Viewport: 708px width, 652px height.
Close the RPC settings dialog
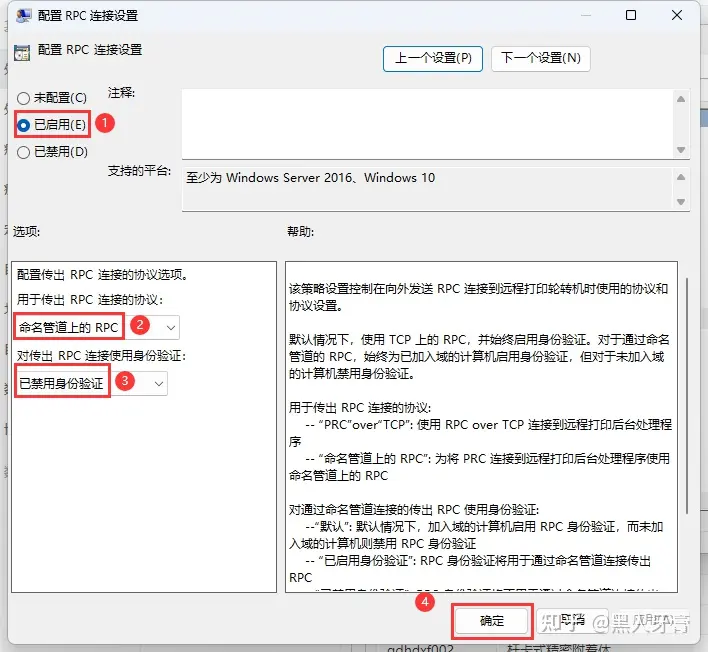(x=676, y=15)
